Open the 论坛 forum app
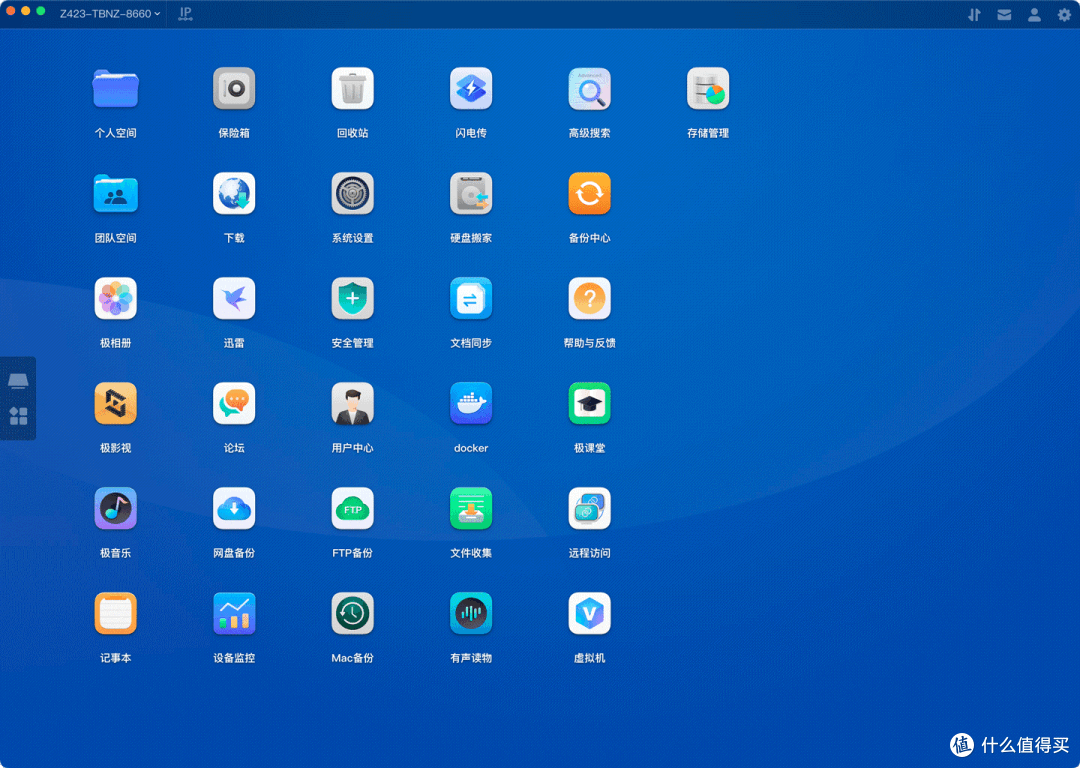1080x768 pixels. [x=234, y=404]
